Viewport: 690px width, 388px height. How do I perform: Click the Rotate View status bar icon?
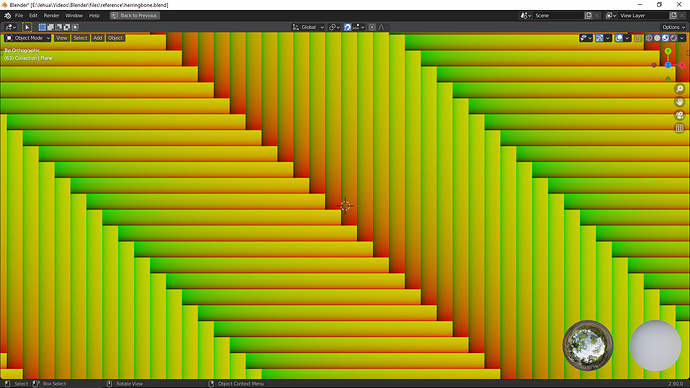coord(110,384)
